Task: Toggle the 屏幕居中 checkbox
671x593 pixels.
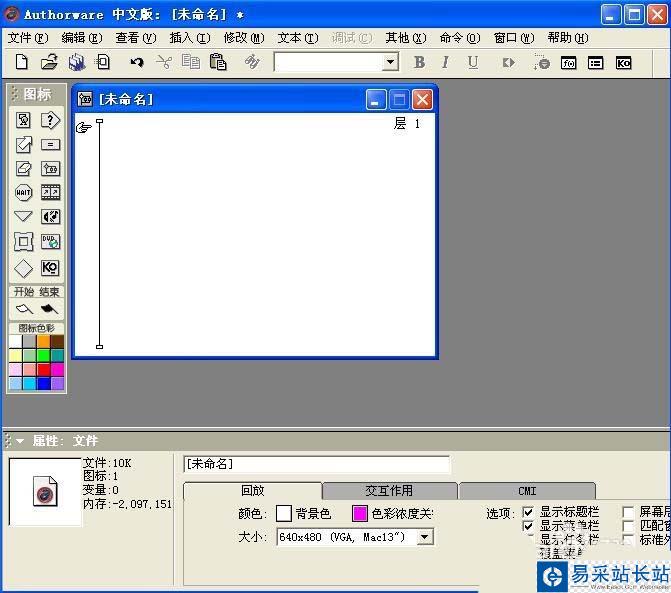Action: (628, 512)
